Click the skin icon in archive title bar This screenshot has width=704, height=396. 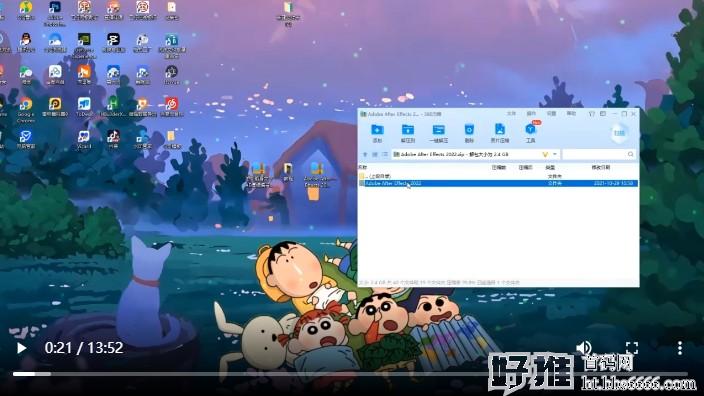592,114
